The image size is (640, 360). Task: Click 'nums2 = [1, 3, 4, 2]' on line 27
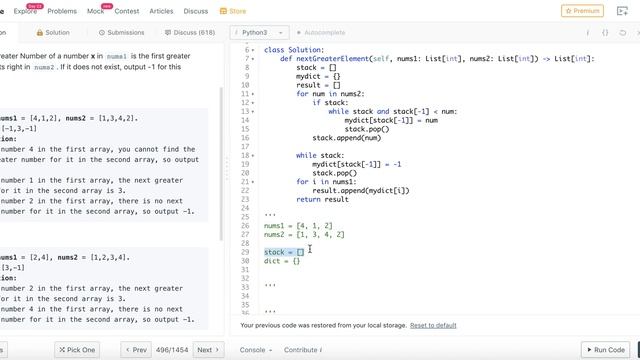pos(304,235)
